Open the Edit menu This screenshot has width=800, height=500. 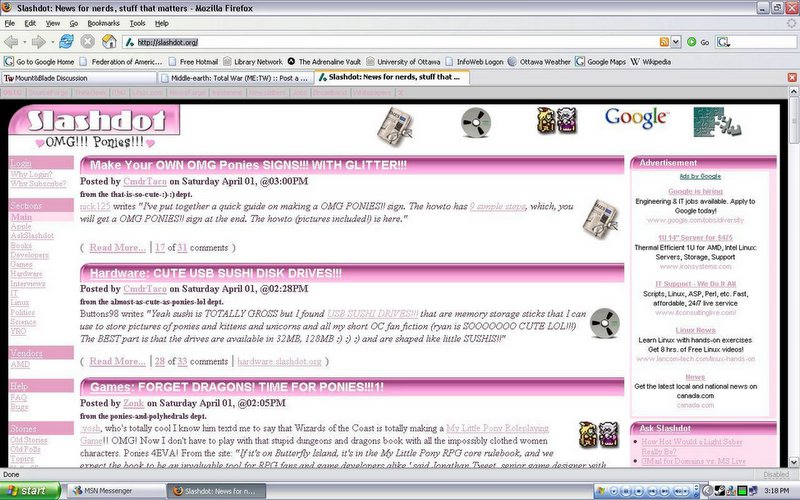tap(30, 23)
